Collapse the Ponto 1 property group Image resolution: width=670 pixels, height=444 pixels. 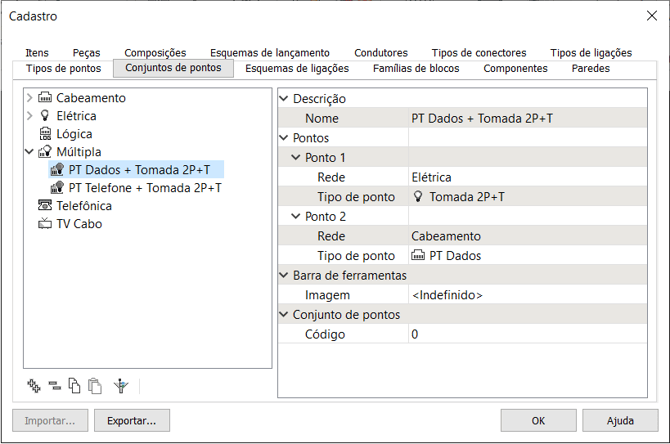pyautogui.click(x=295, y=158)
